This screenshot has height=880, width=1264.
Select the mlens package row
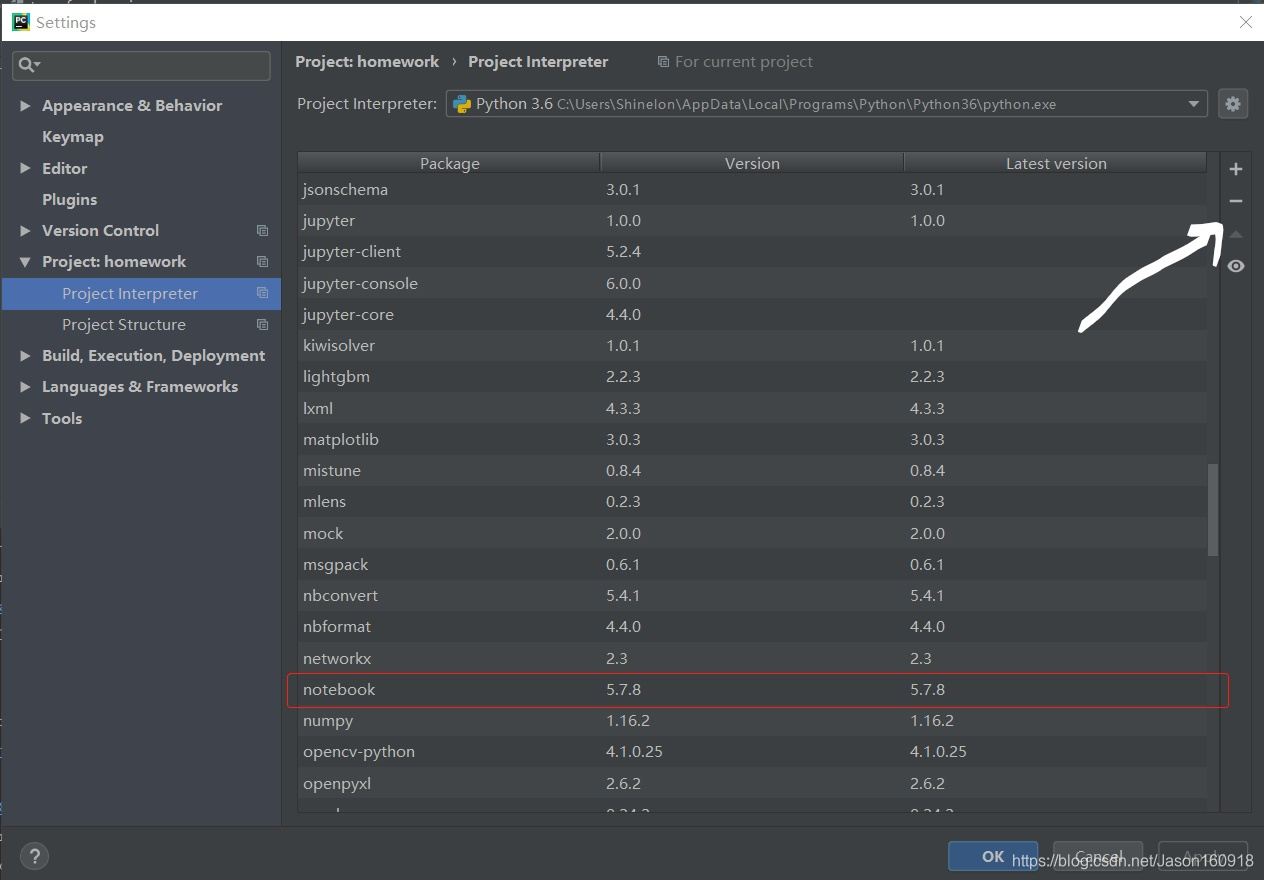[x=752, y=502]
